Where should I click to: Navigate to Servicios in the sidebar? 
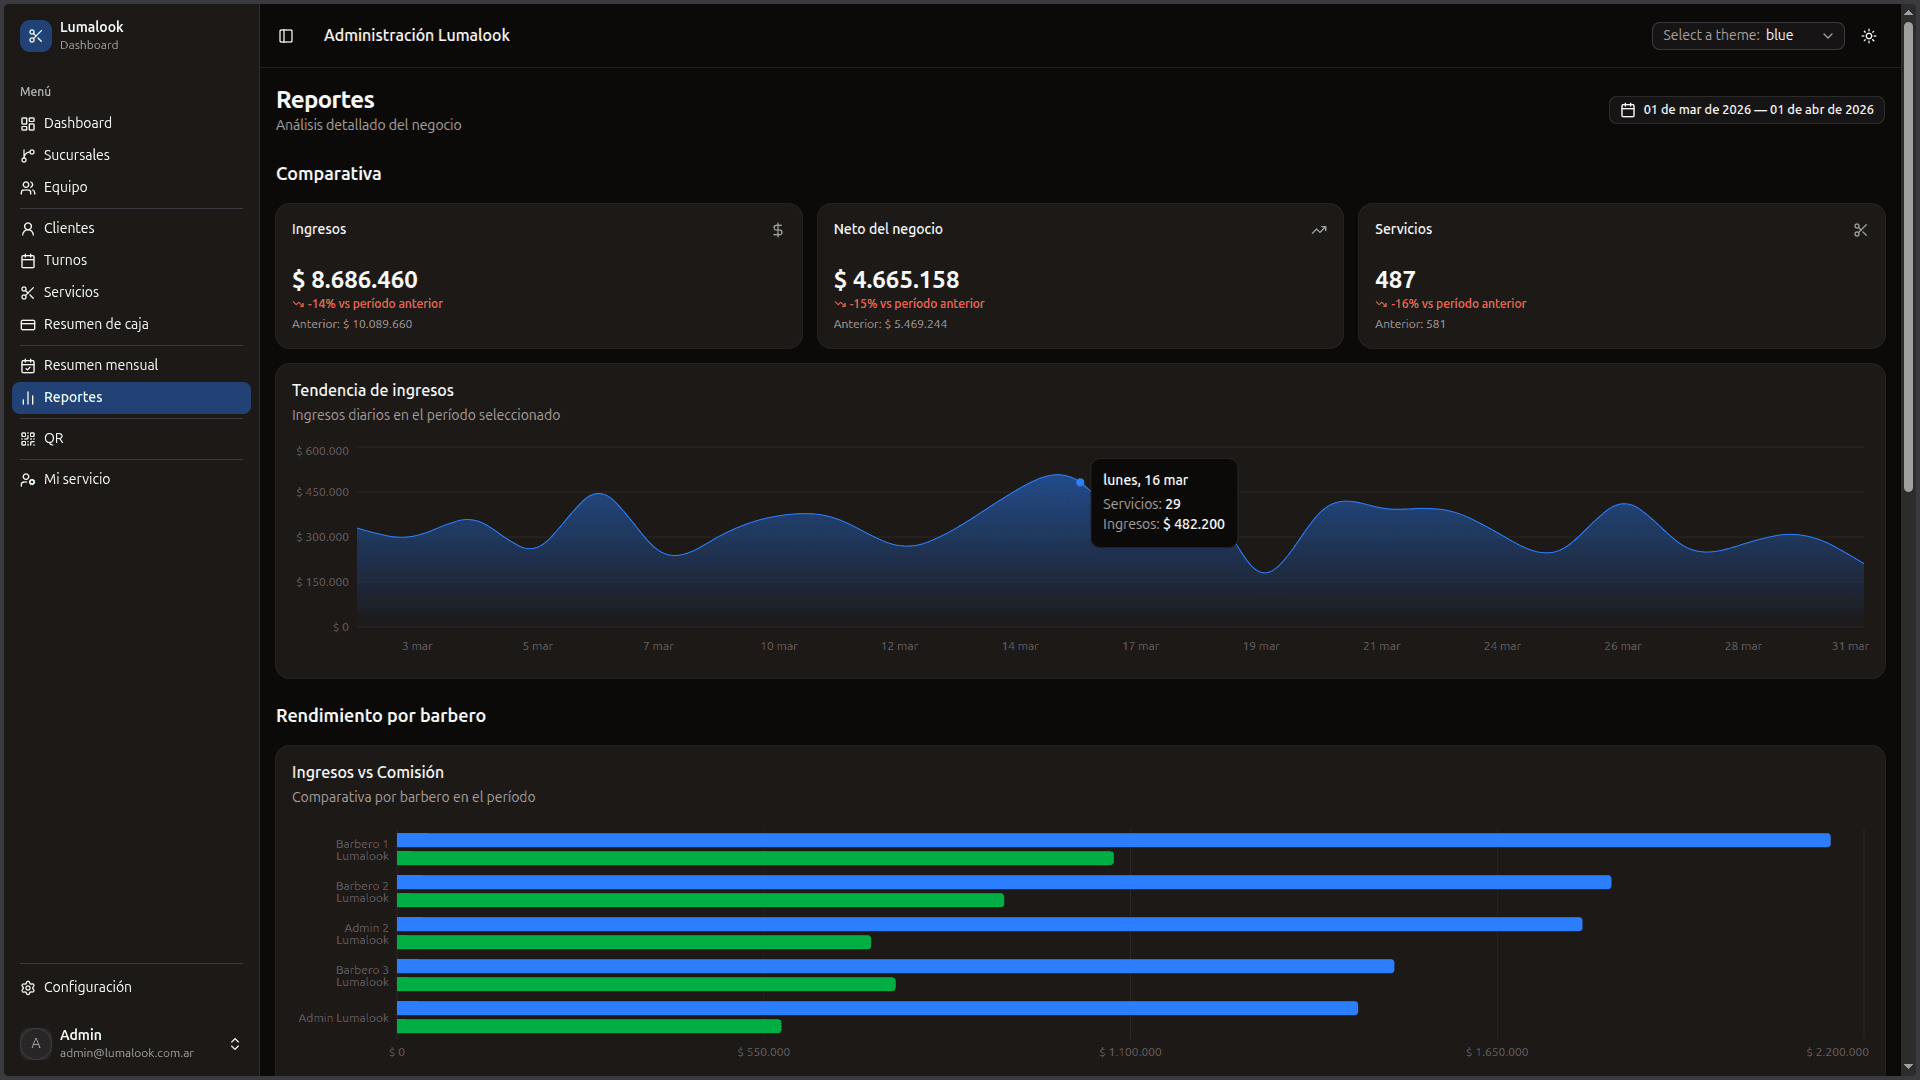[x=131, y=292]
